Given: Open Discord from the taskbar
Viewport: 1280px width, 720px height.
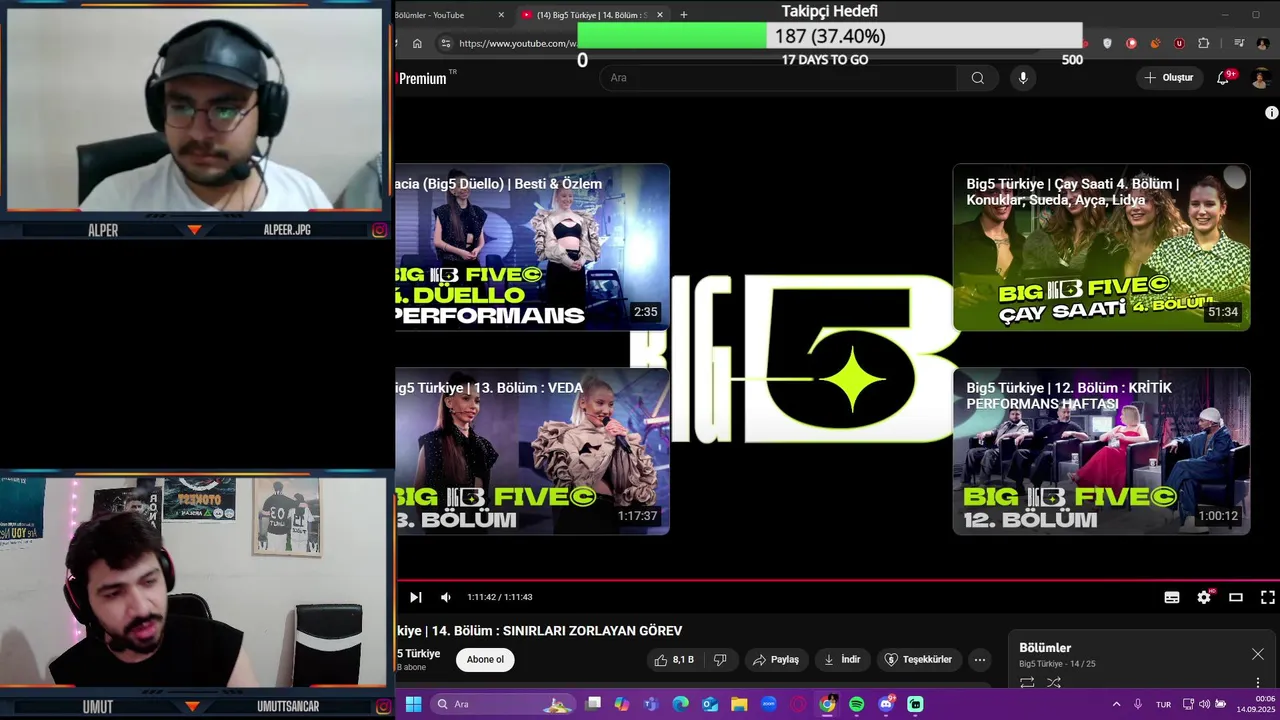Looking at the screenshot, I should (886, 704).
